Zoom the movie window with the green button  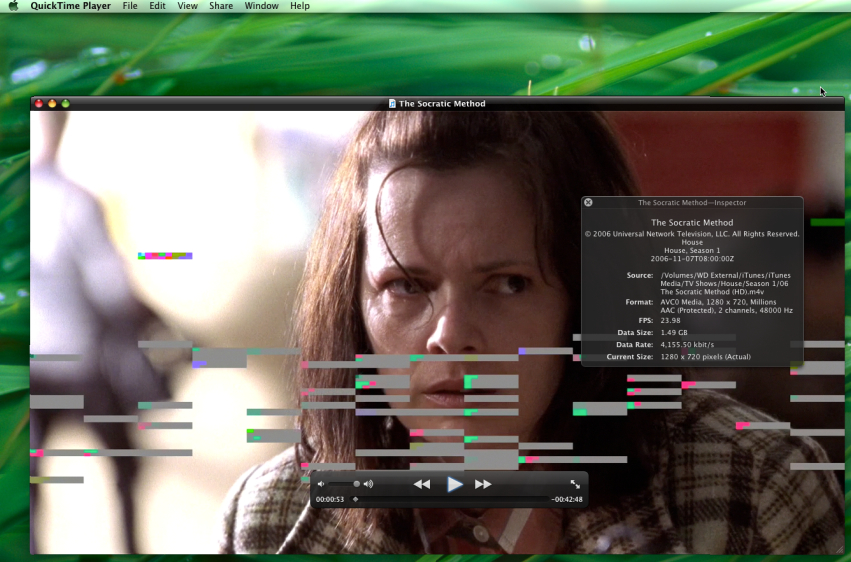pyautogui.click(x=66, y=103)
